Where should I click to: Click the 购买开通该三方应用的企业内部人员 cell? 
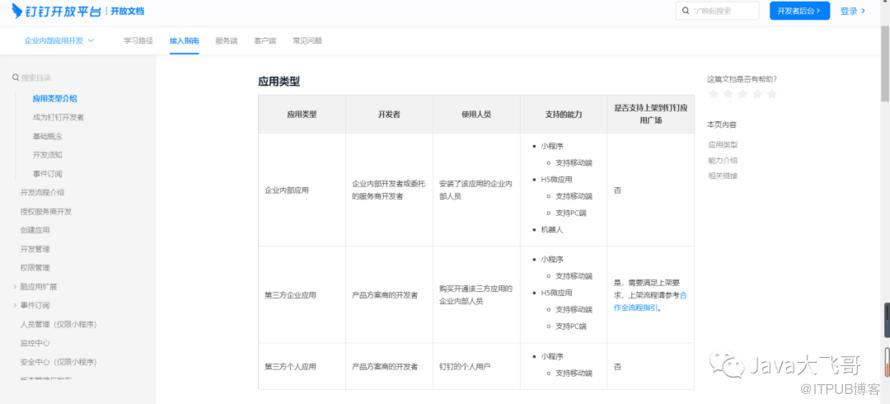pos(476,295)
